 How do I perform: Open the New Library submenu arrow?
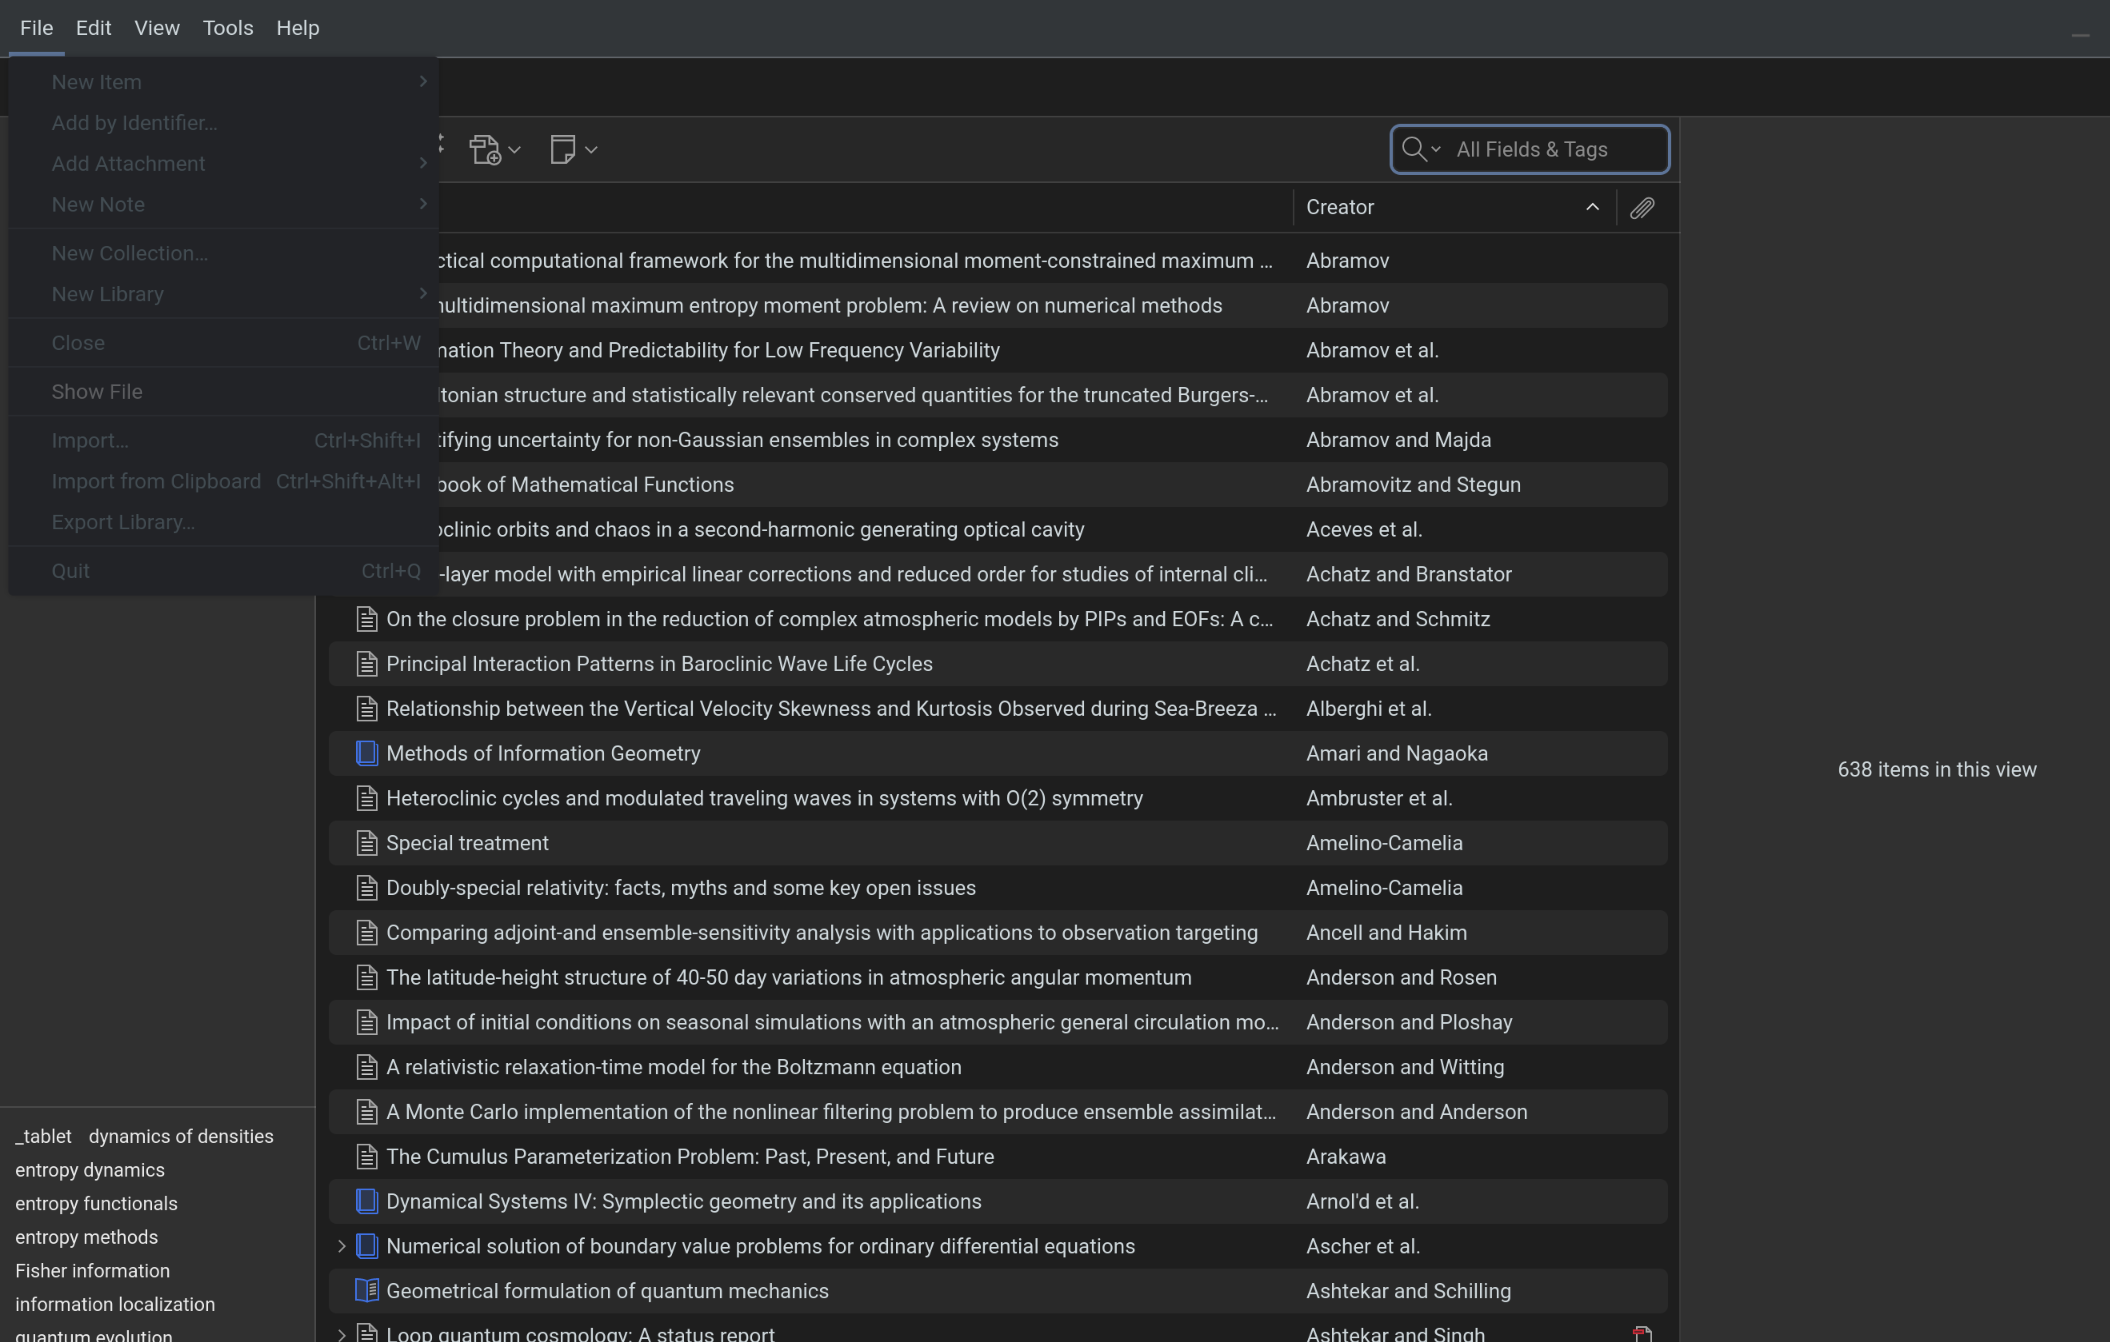tap(423, 293)
